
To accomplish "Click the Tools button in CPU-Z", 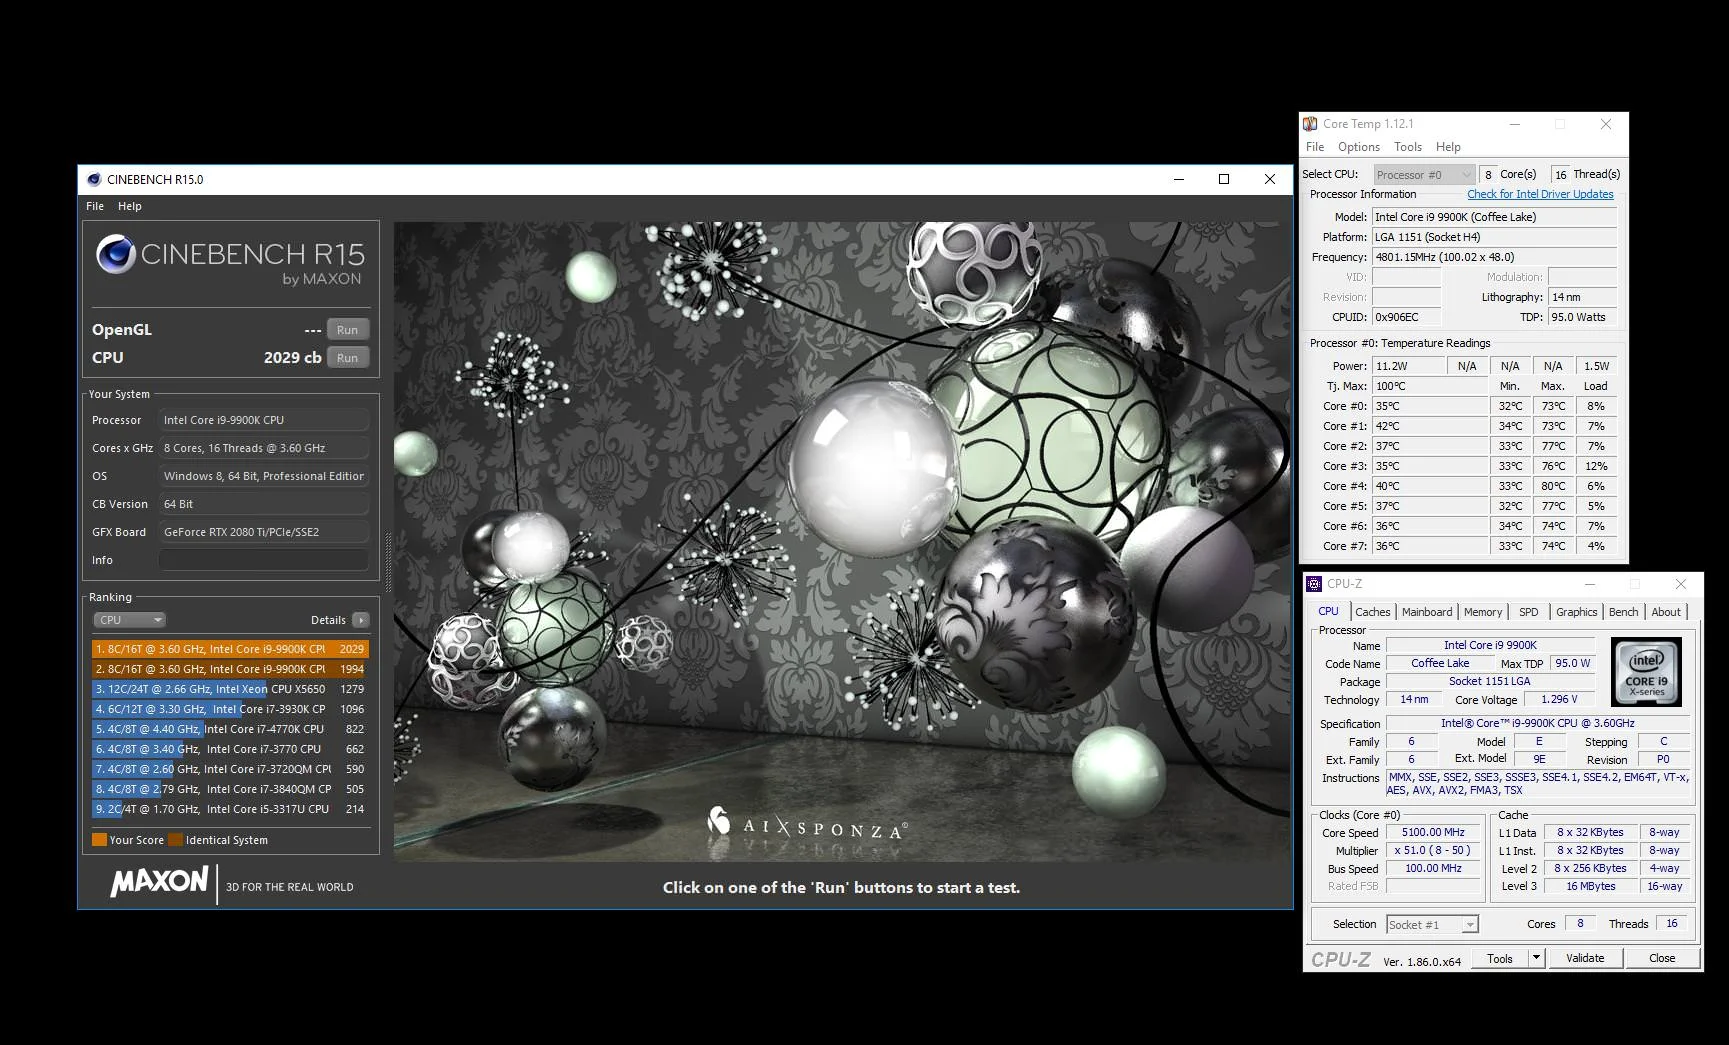I will [x=1500, y=958].
